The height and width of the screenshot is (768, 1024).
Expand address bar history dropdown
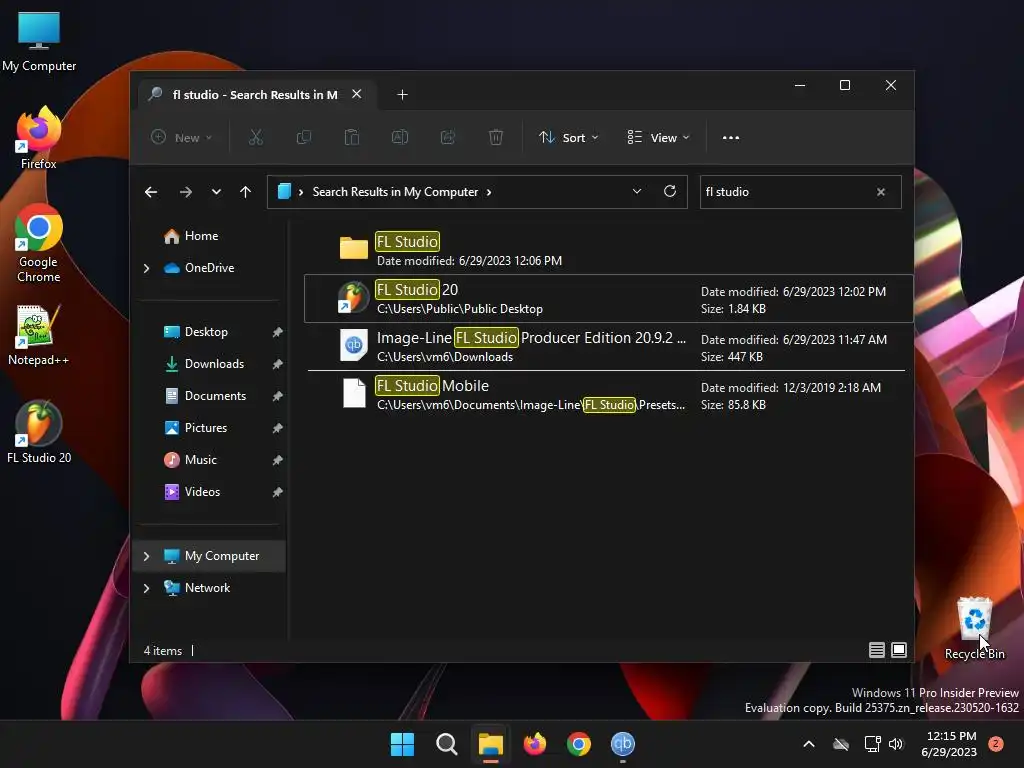(637, 191)
